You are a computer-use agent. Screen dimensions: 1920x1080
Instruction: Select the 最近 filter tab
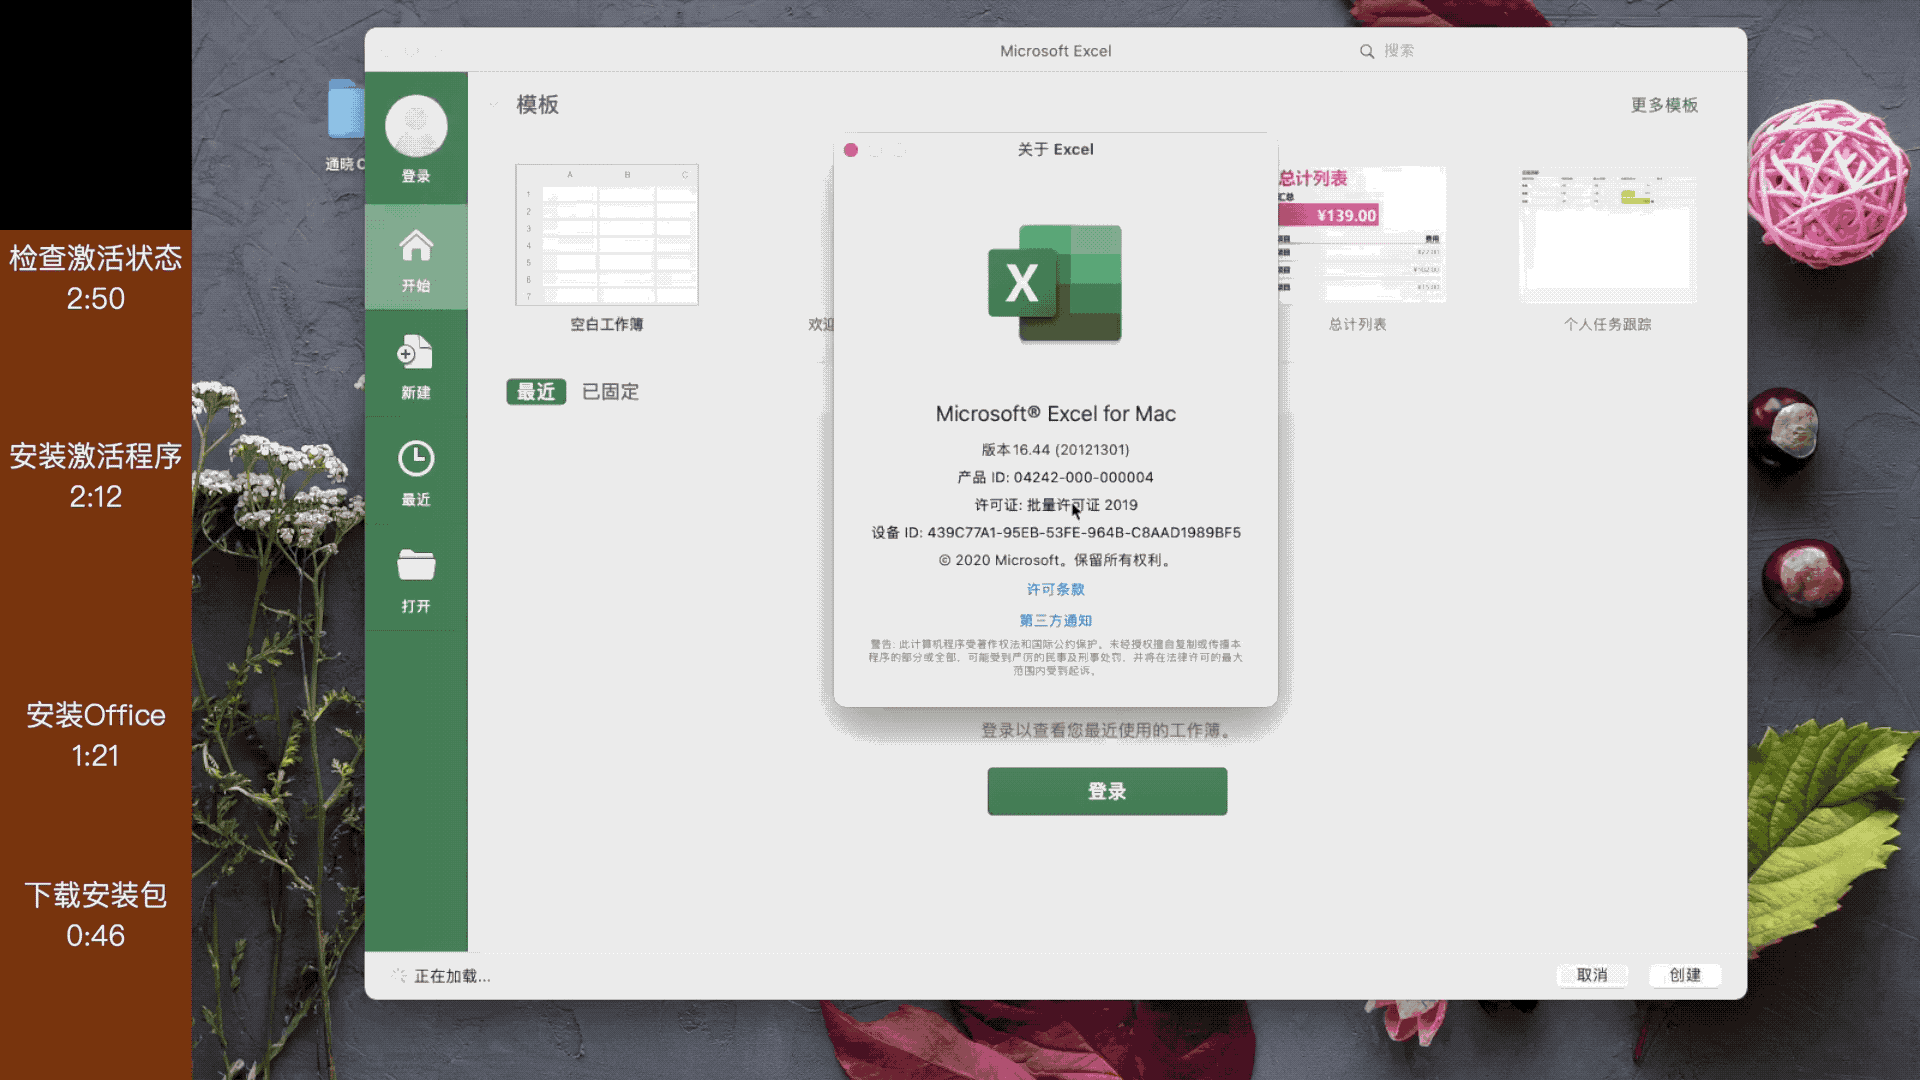(x=535, y=391)
